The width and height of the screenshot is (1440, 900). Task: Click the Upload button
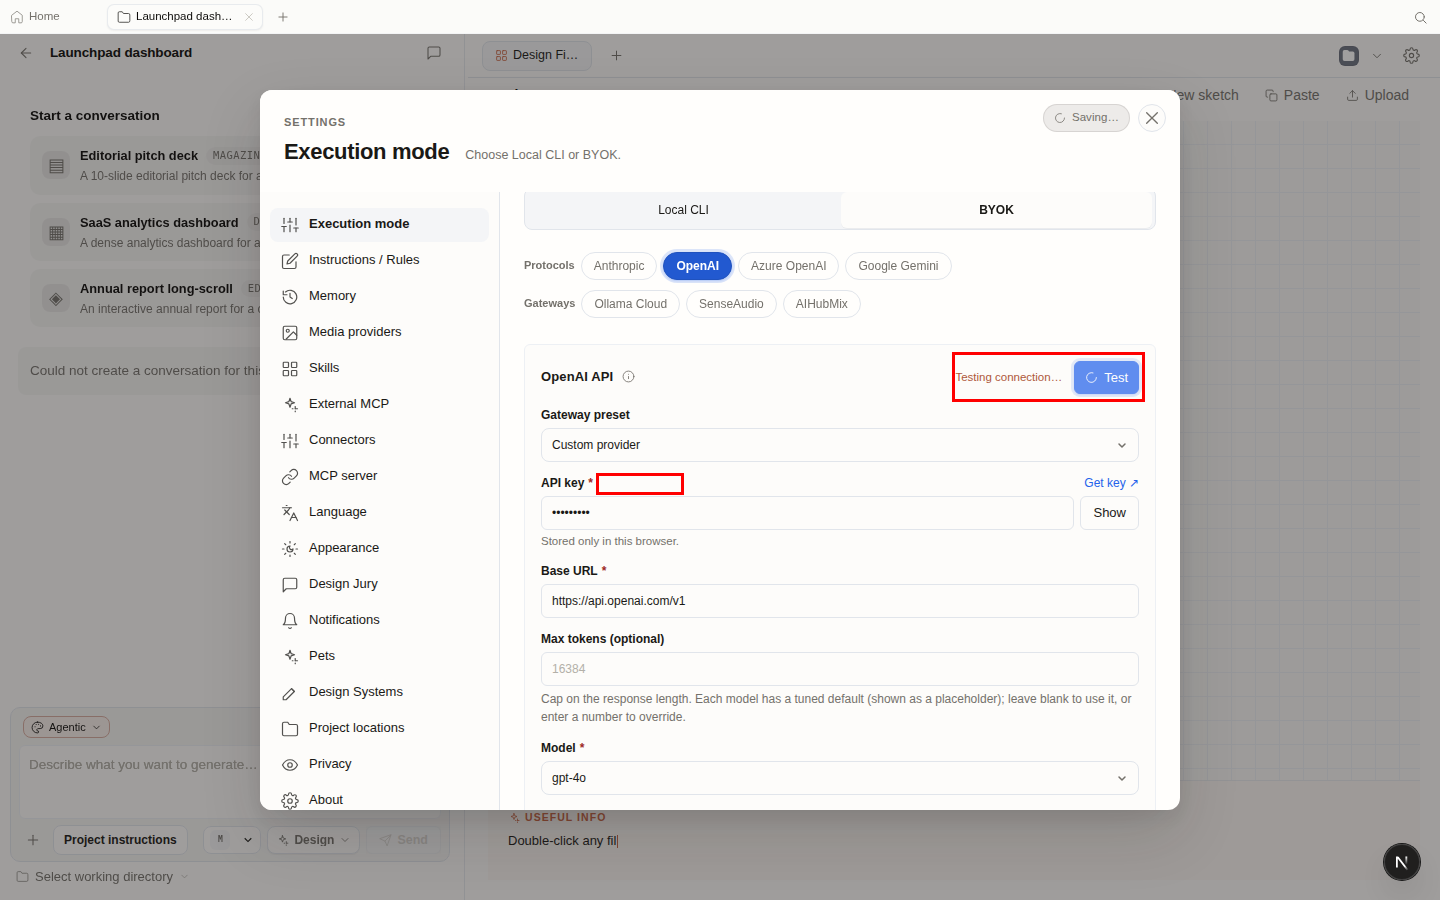pyautogui.click(x=1377, y=95)
